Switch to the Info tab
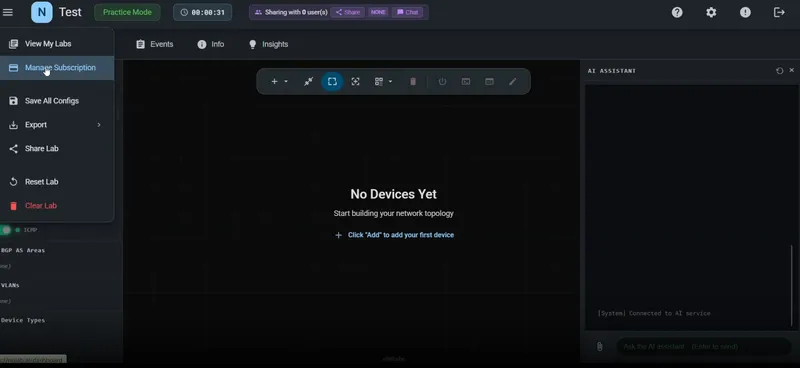The width and height of the screenshot is (800, 368). pyautogui.click(x=211, y=44)
